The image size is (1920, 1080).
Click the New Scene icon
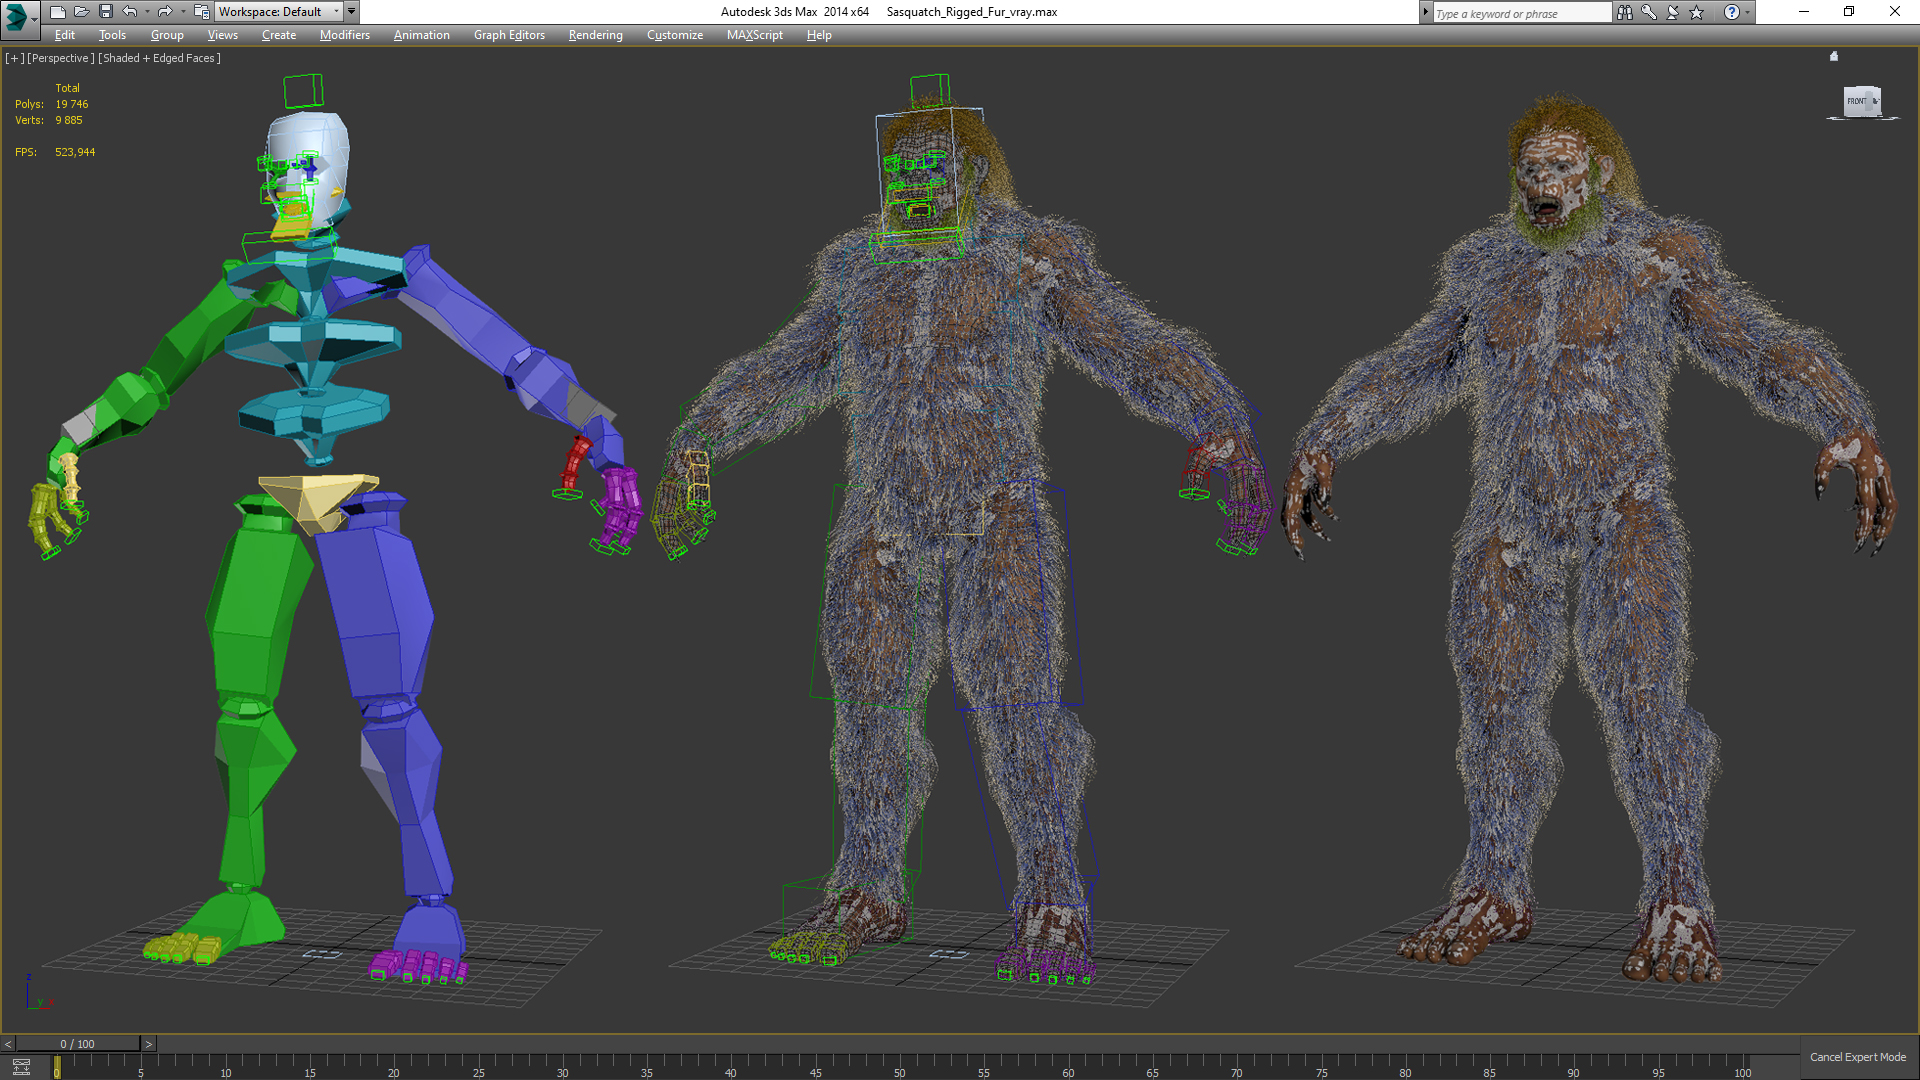(57, 12)
